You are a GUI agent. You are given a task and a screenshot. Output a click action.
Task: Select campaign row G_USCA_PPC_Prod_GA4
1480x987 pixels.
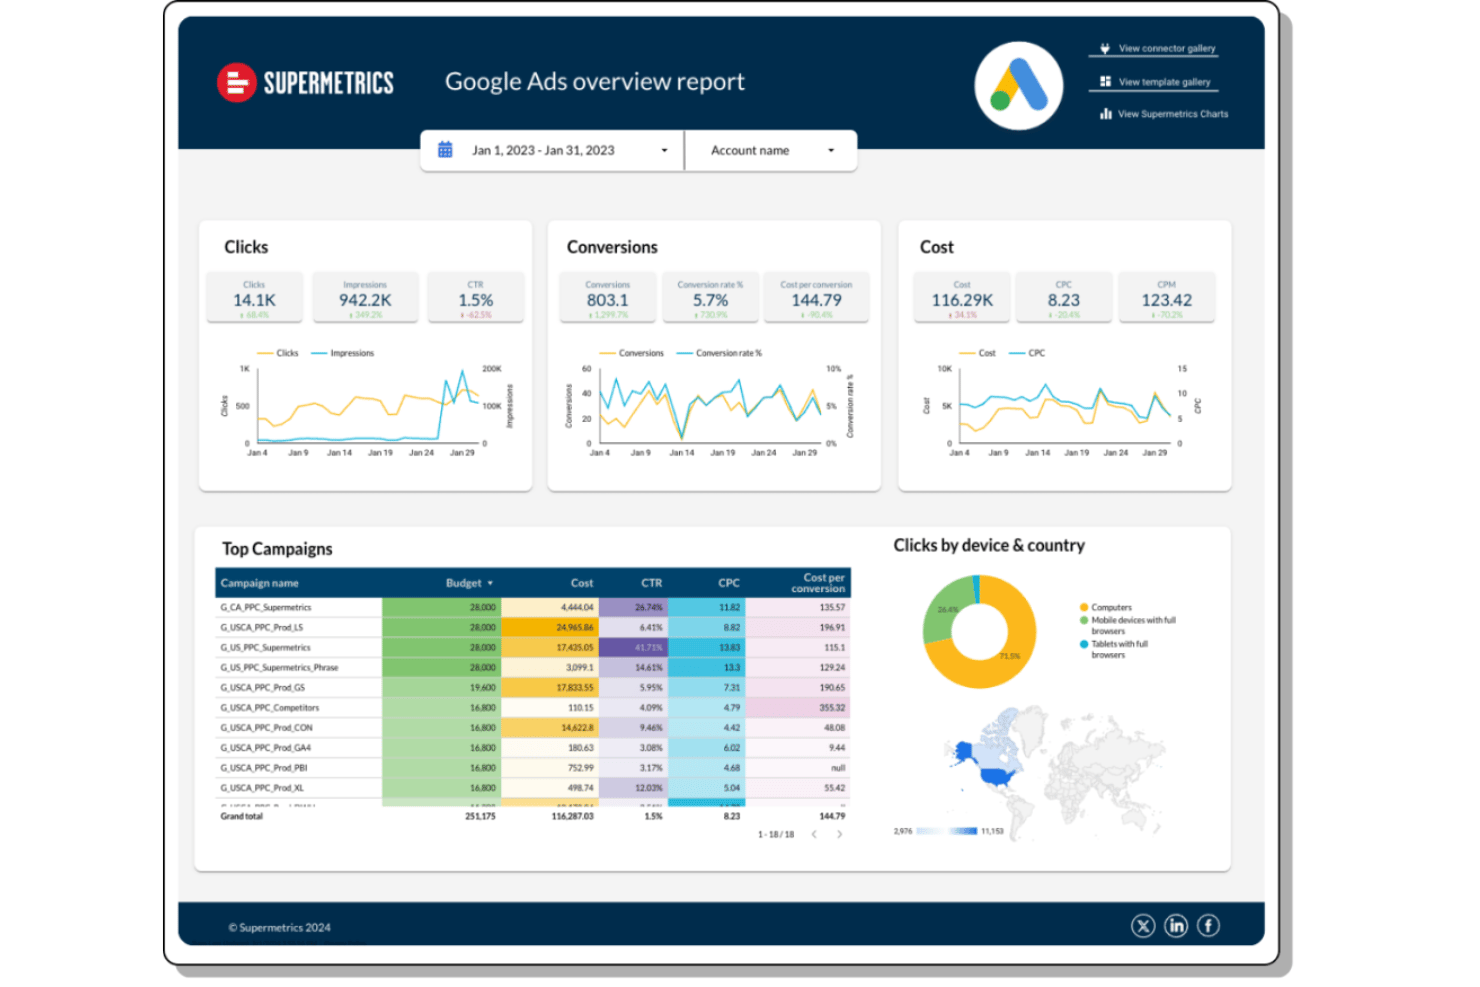tap(533, 747)
